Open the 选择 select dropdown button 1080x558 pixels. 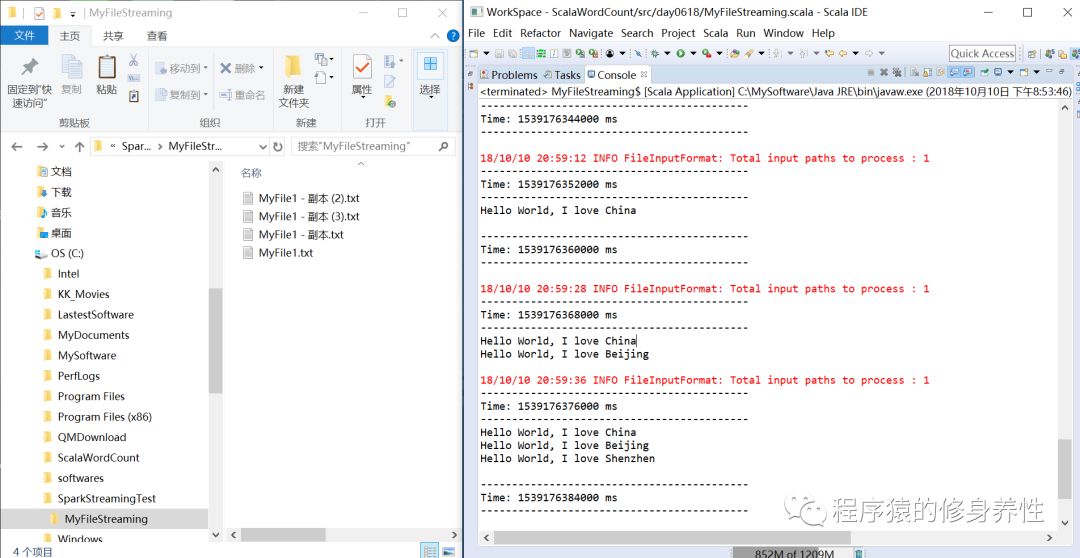pyautogui.click(x=430, y=76)
